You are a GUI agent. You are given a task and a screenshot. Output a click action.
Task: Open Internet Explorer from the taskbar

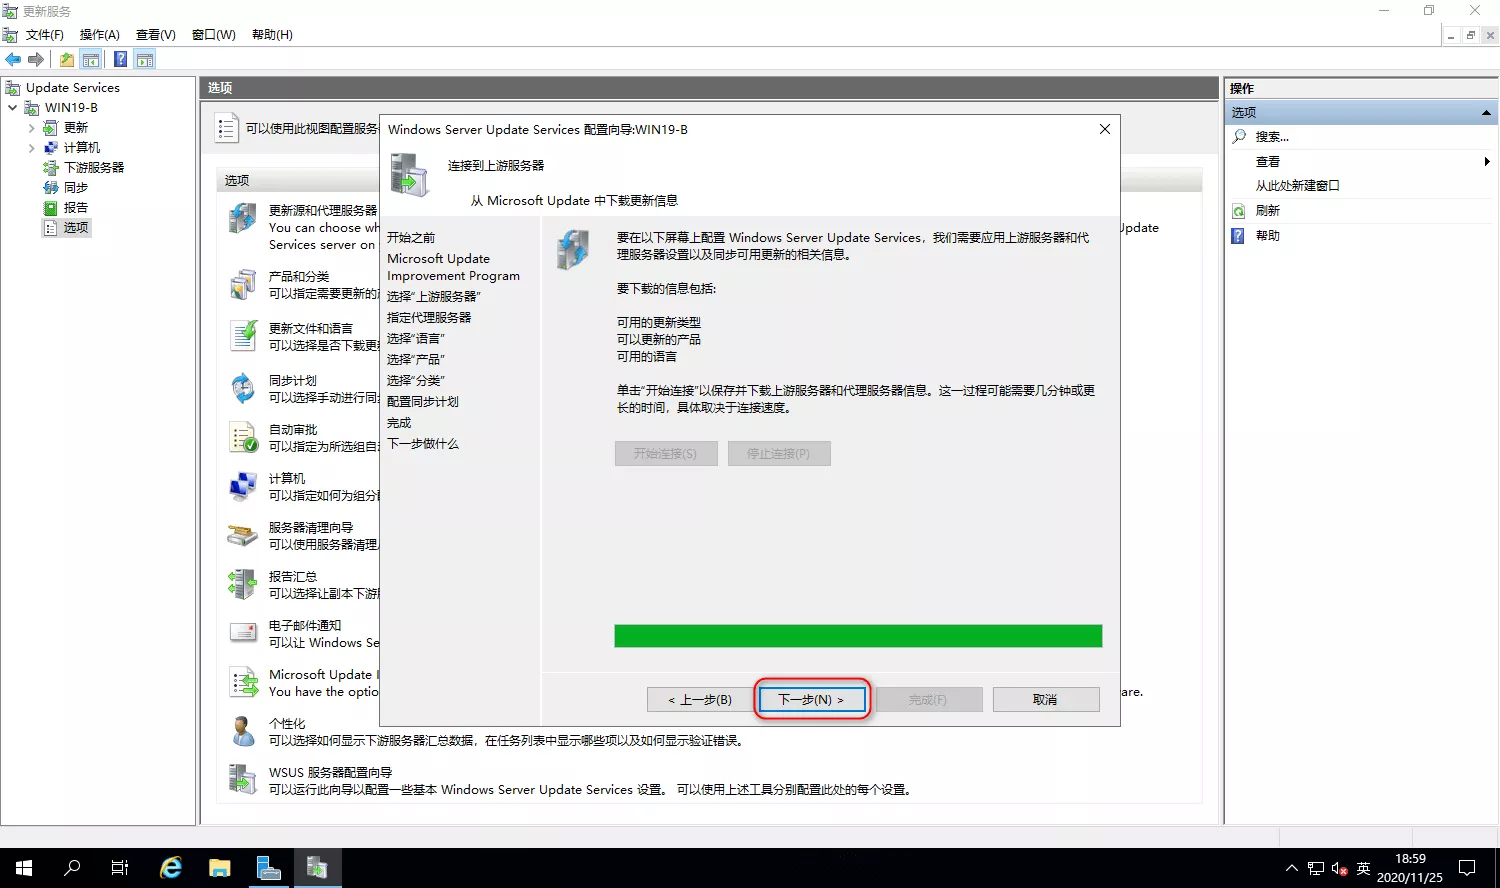pos(171,867)
